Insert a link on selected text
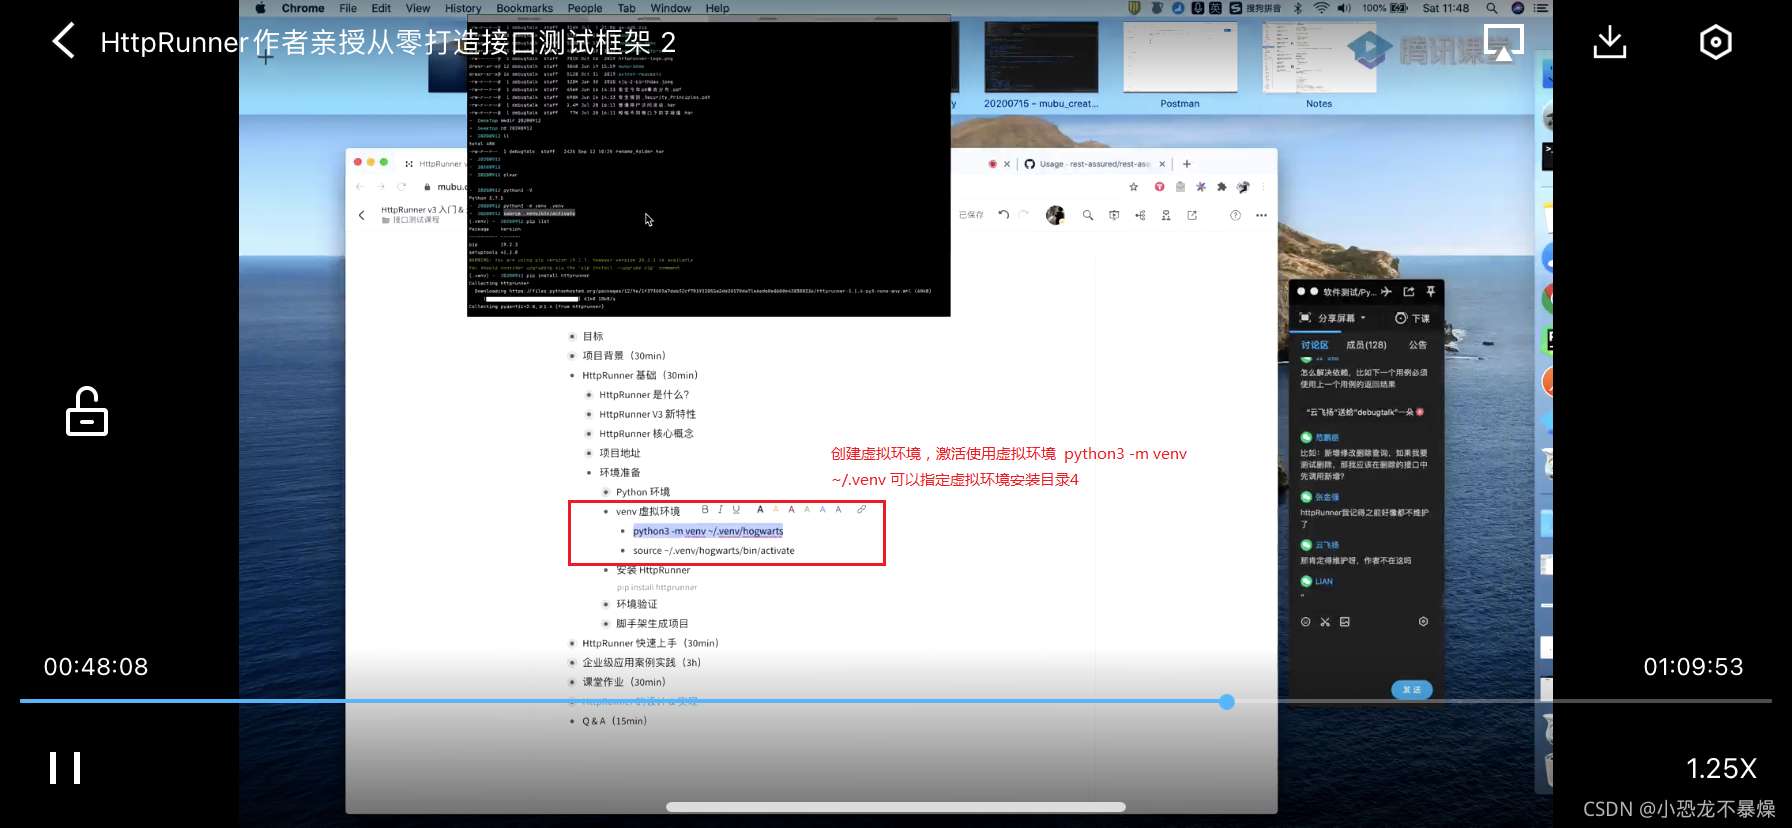The width and height of the screenshot is (1792, 828). coord(862,510)
